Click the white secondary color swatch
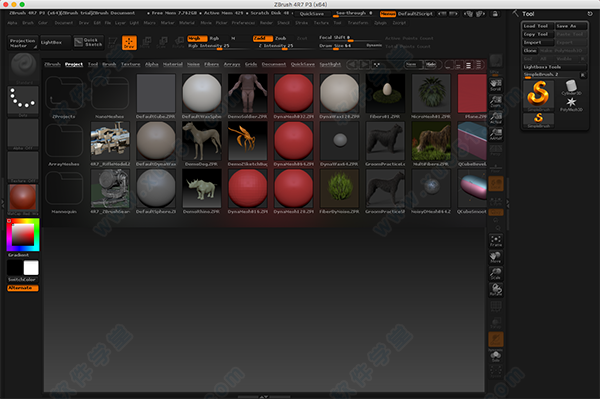 [x=31, y=268]
